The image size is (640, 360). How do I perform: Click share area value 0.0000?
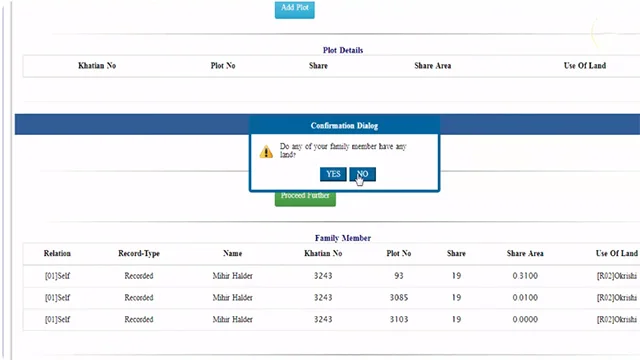[525, 319]
